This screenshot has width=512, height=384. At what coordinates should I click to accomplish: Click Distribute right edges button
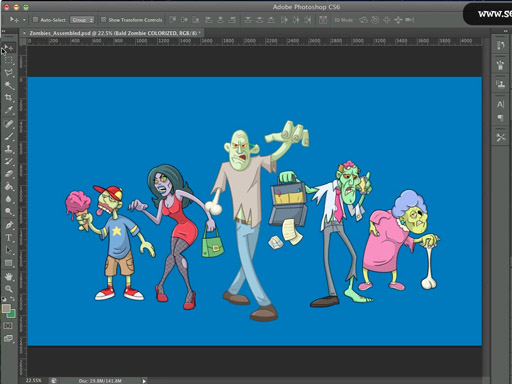tap(308, 20)
